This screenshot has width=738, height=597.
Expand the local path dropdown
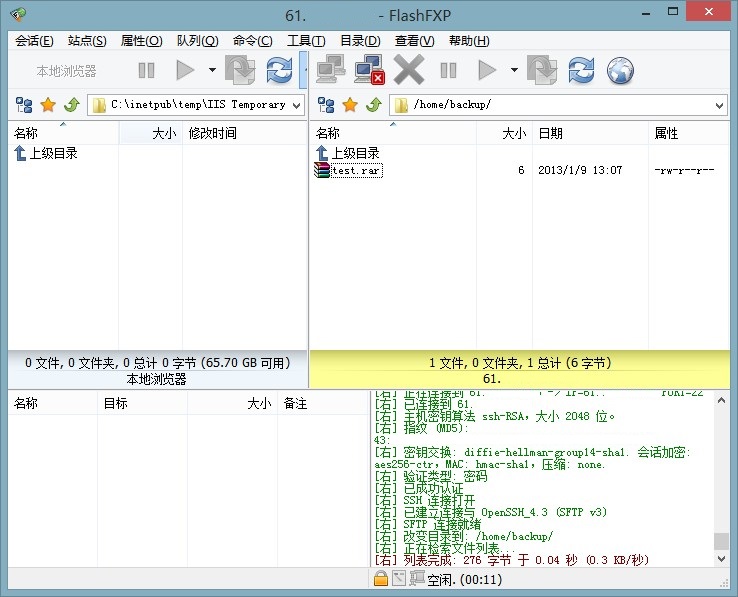[298, 105]
